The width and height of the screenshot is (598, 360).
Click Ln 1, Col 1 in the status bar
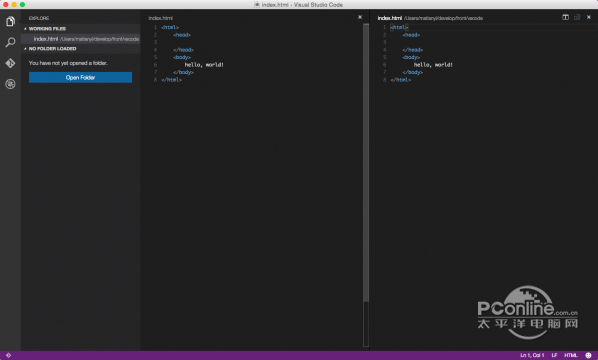point(532,355)
